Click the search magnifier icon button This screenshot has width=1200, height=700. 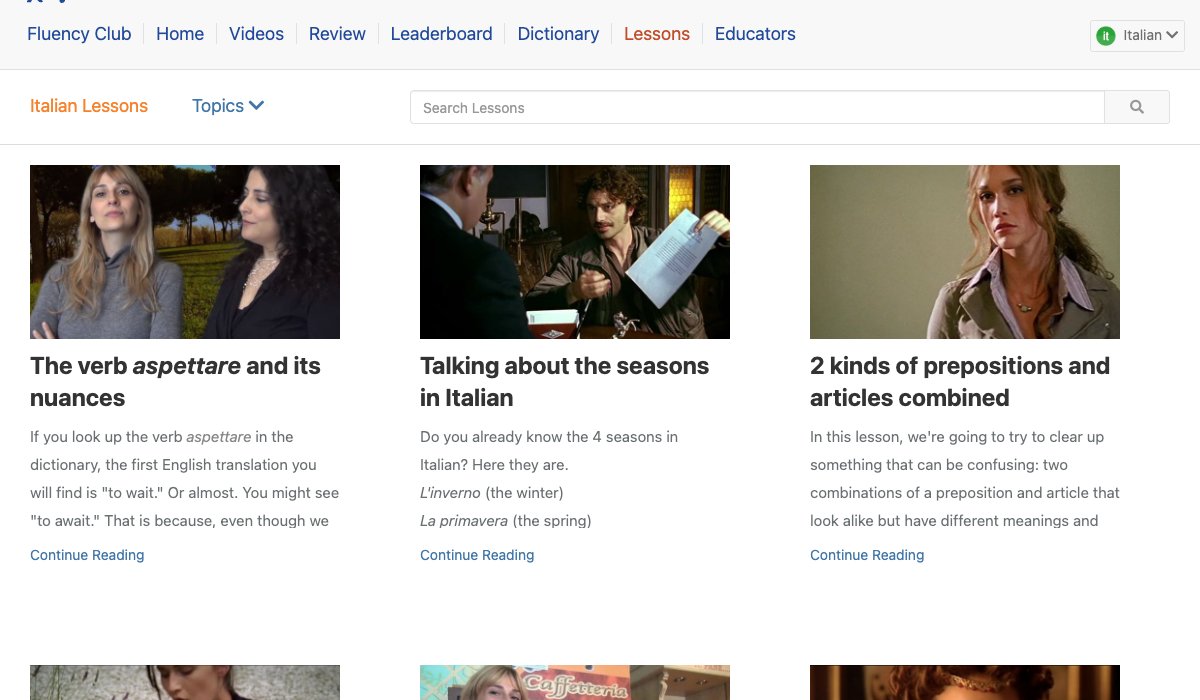pyautogui.click(x=1137, y=107)
